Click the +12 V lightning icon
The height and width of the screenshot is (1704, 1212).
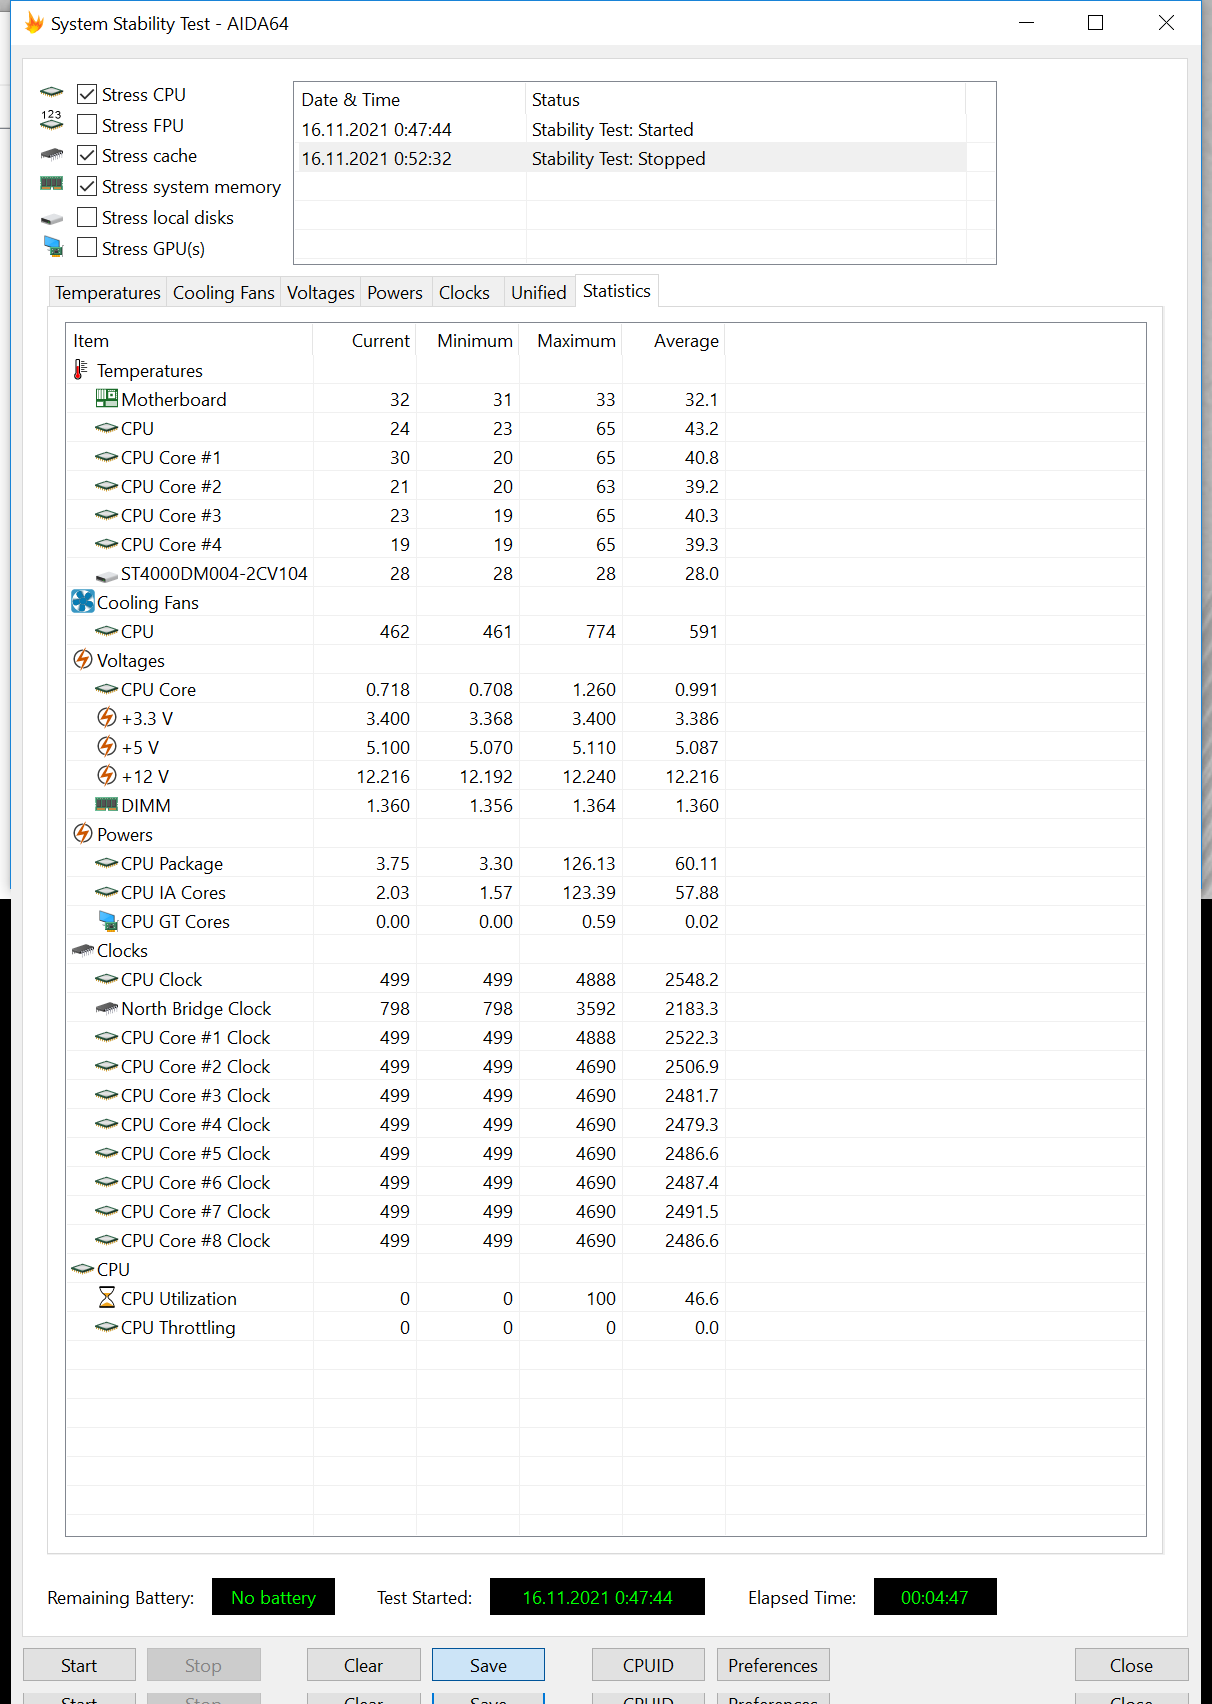point(107,775)
